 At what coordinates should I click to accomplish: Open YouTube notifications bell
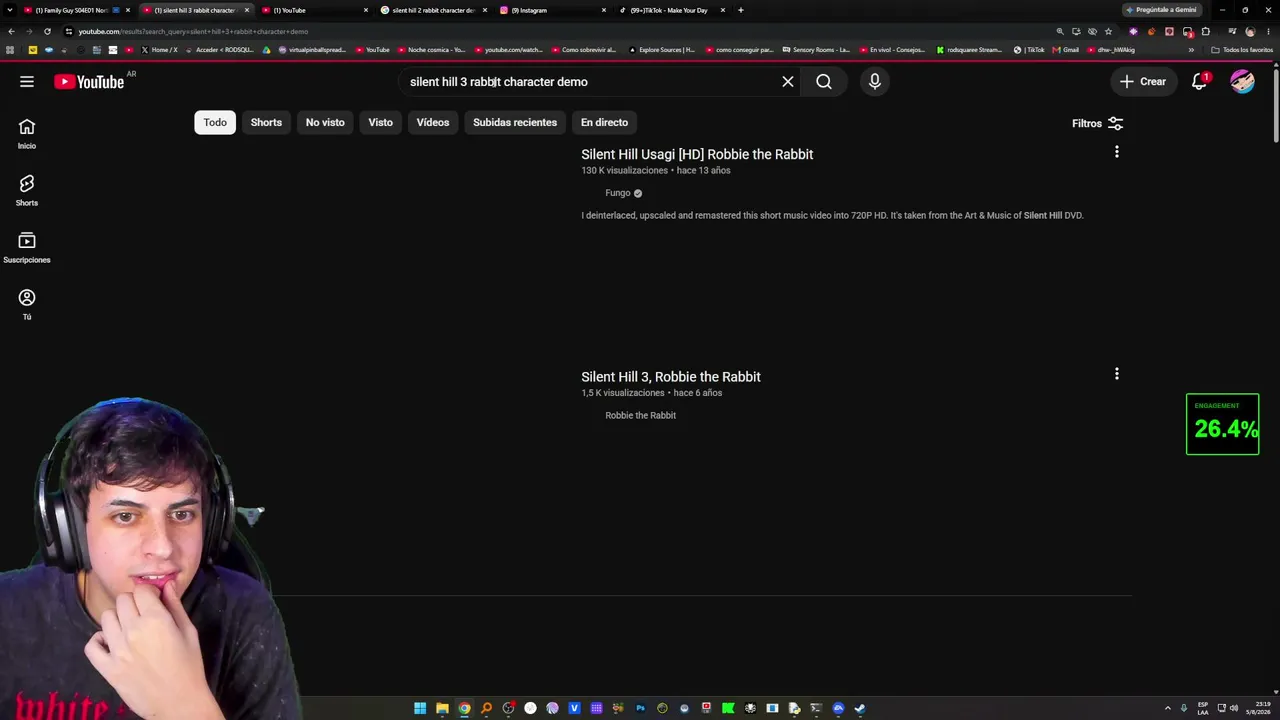(1200, 82)
